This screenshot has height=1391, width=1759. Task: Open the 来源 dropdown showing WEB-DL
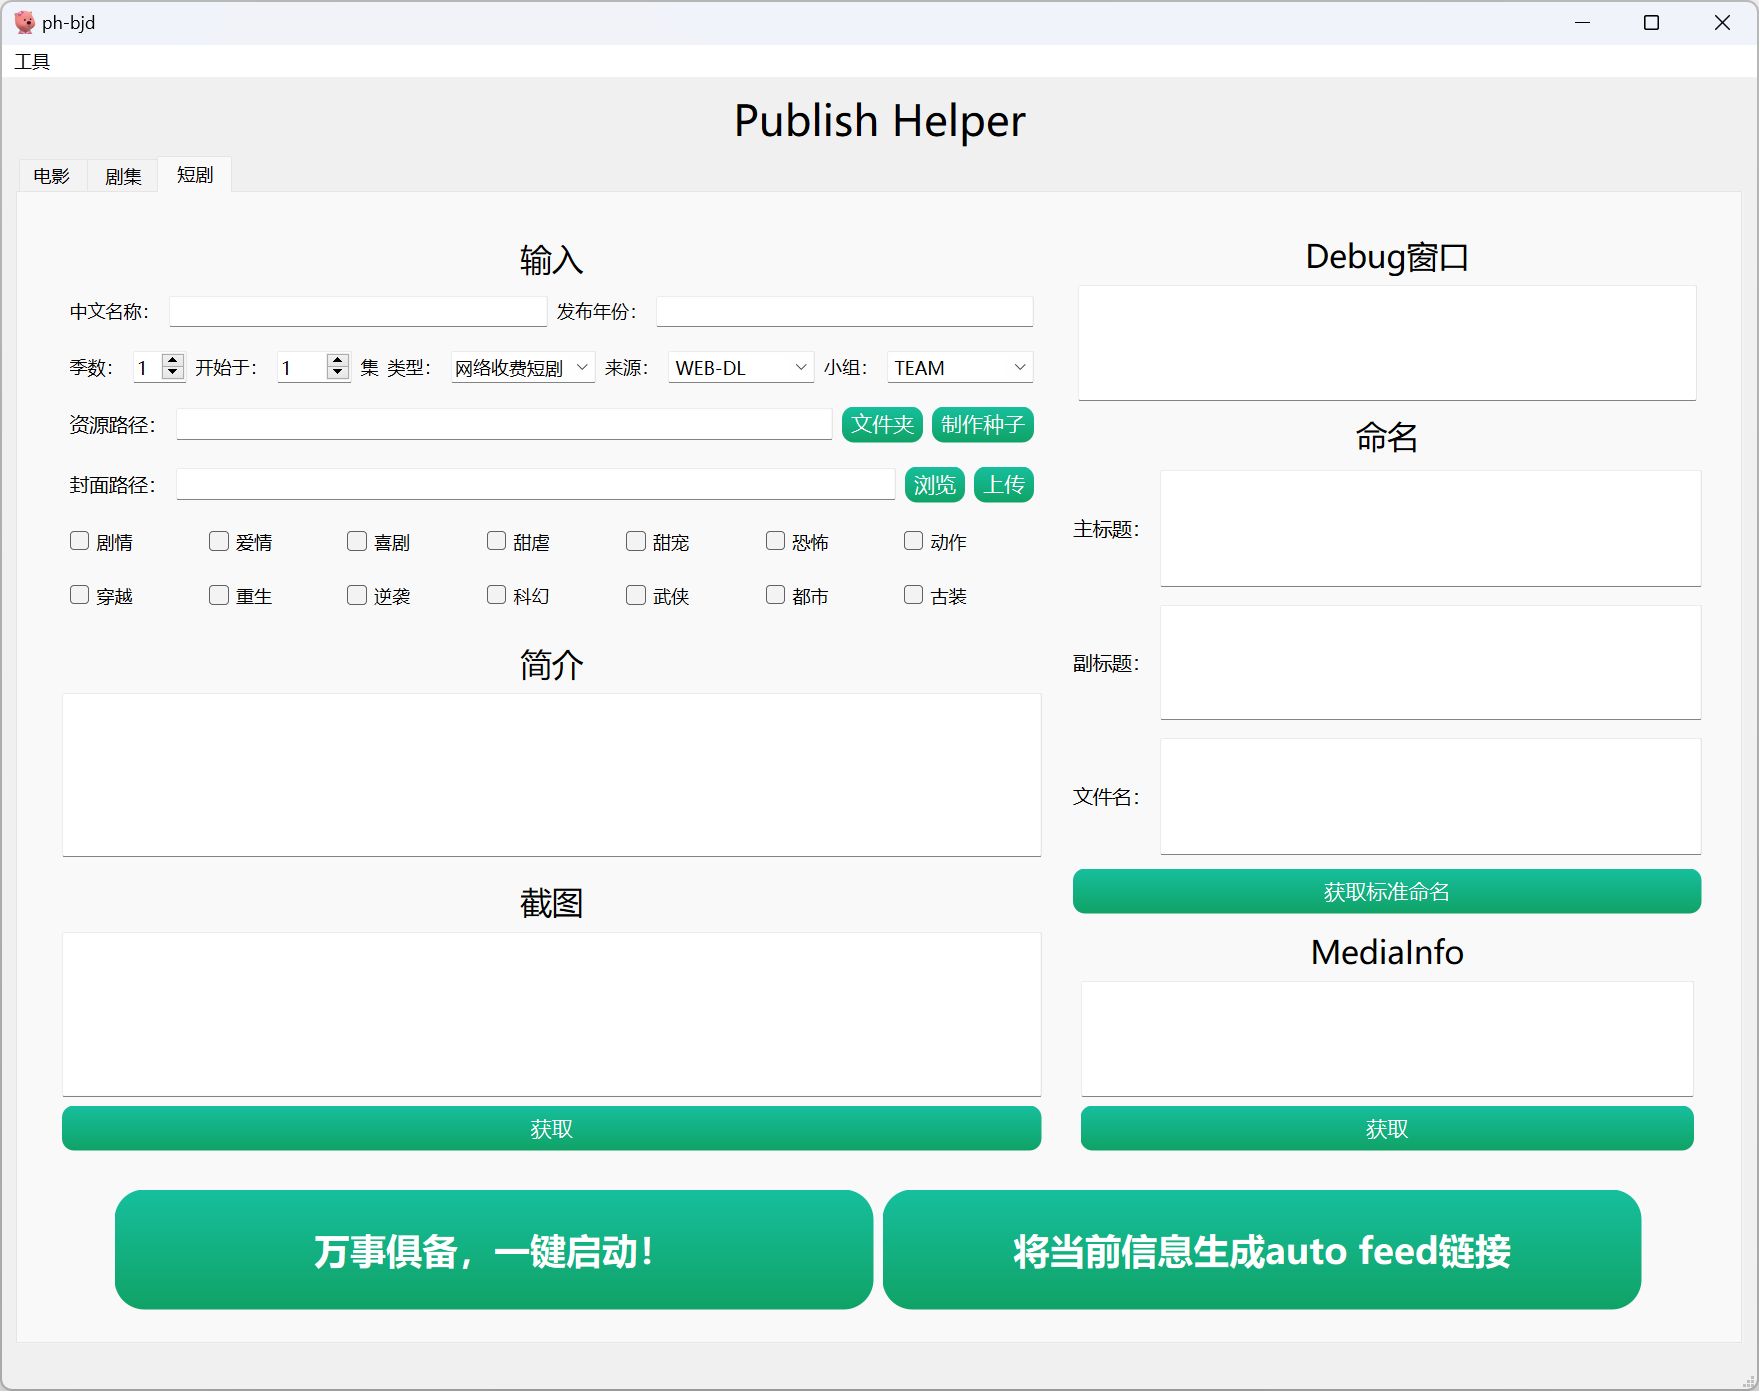[x=741, y=367]
